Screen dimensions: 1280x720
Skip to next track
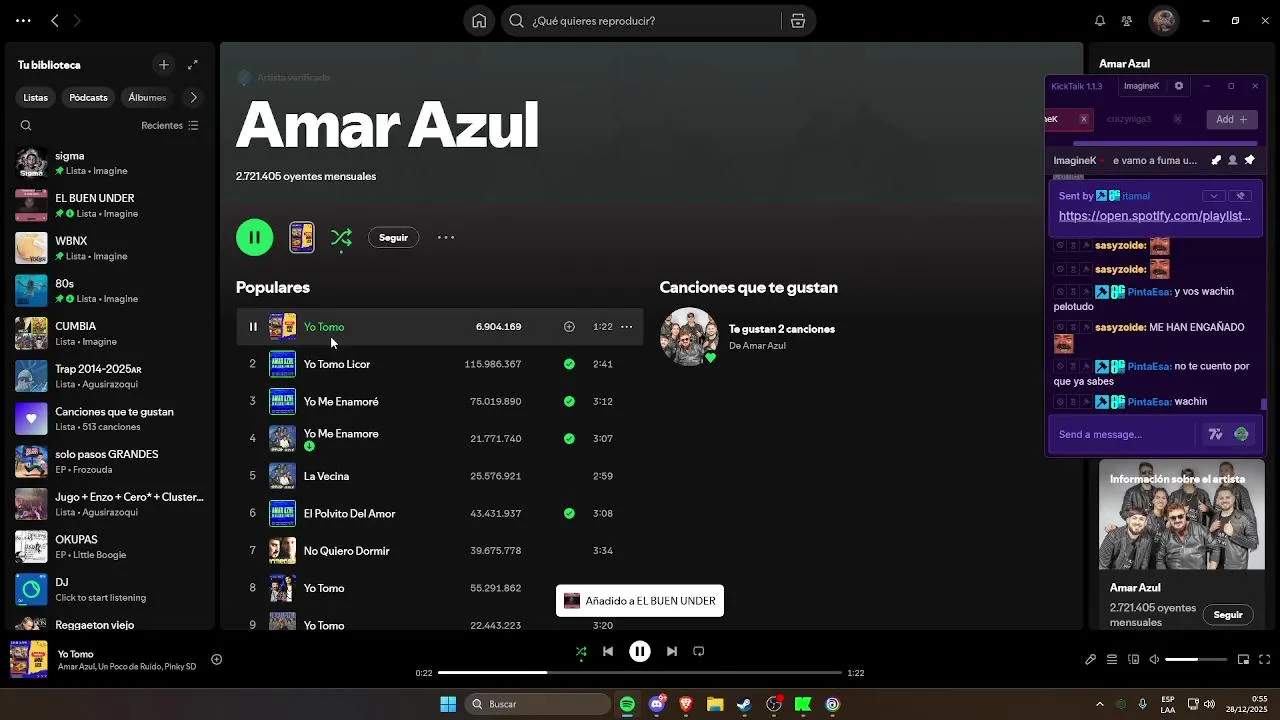[x=672, y=651]
